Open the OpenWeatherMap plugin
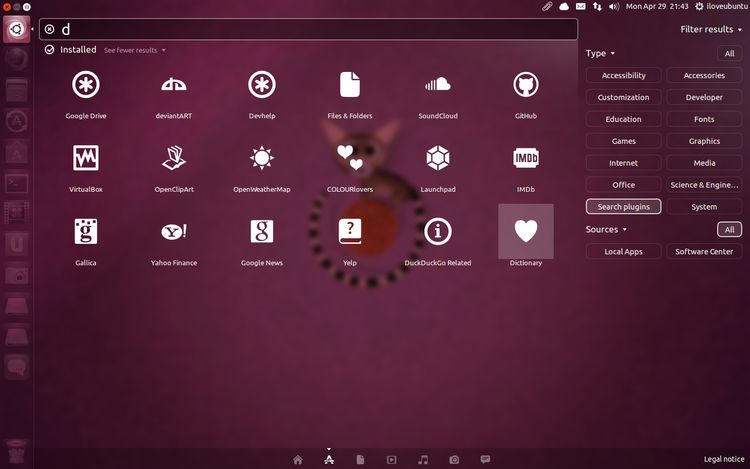Screen dimensions: 750x469 pos(262,158)
